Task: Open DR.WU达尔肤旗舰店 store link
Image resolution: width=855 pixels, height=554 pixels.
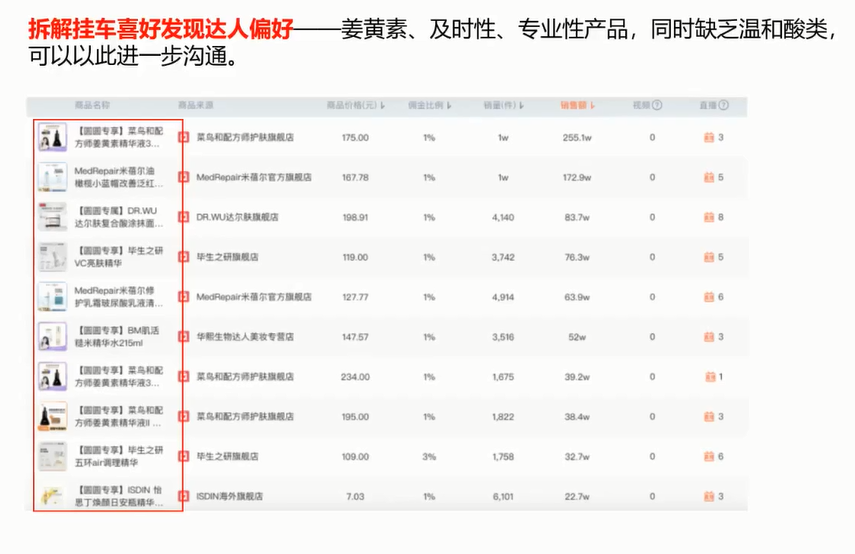Action: click(x=237, y=217)
